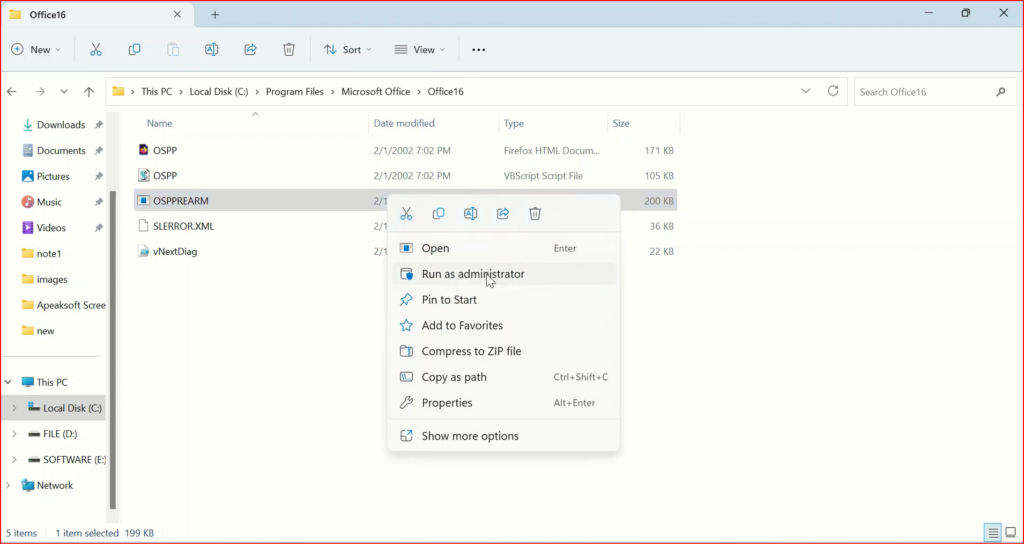
Task: Open Videos in the sidebar
Action: tap(51, 228)
